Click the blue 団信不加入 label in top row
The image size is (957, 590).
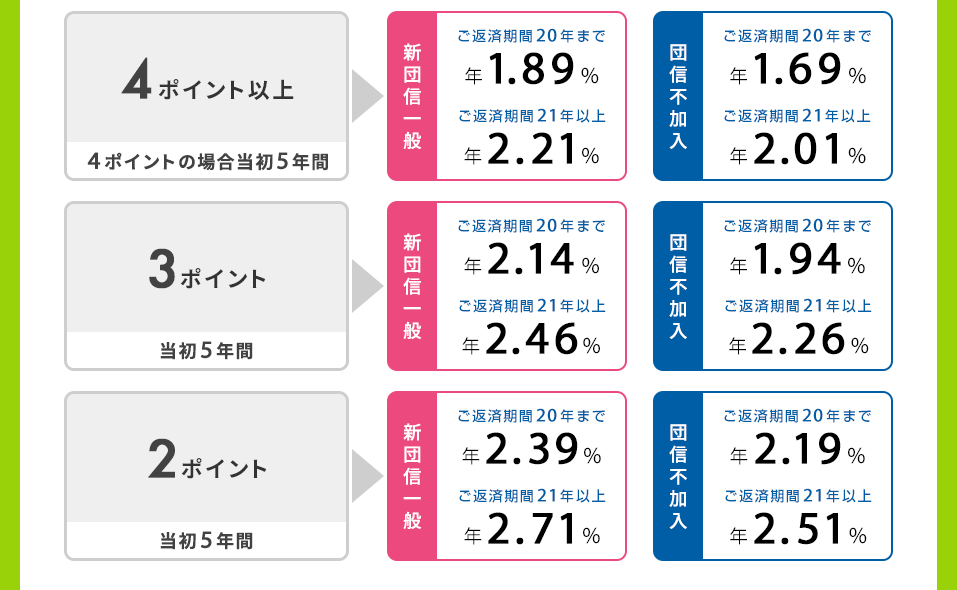click(x=678, y=96)
